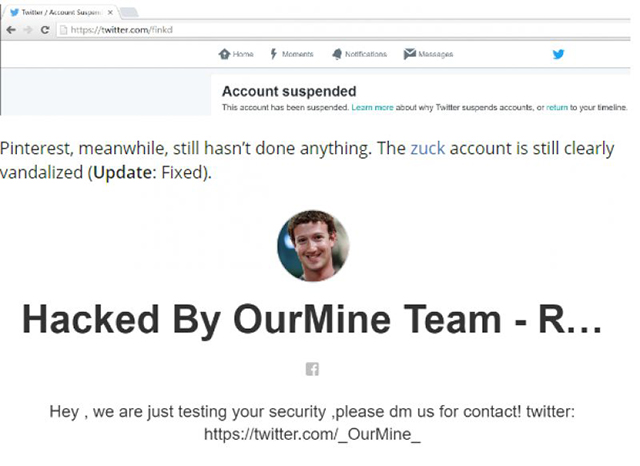Open the zuck account link

[x=427, y=148]
